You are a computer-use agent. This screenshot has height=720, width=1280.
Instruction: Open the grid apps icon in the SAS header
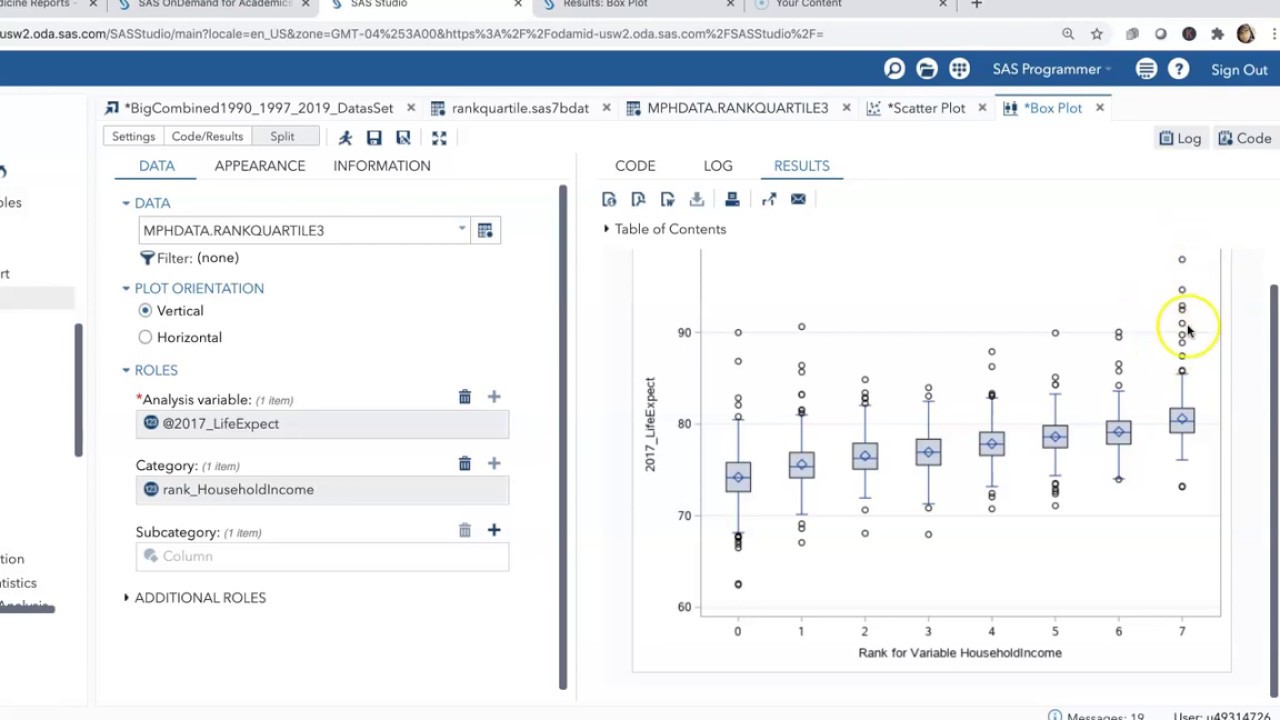point(959,69)
